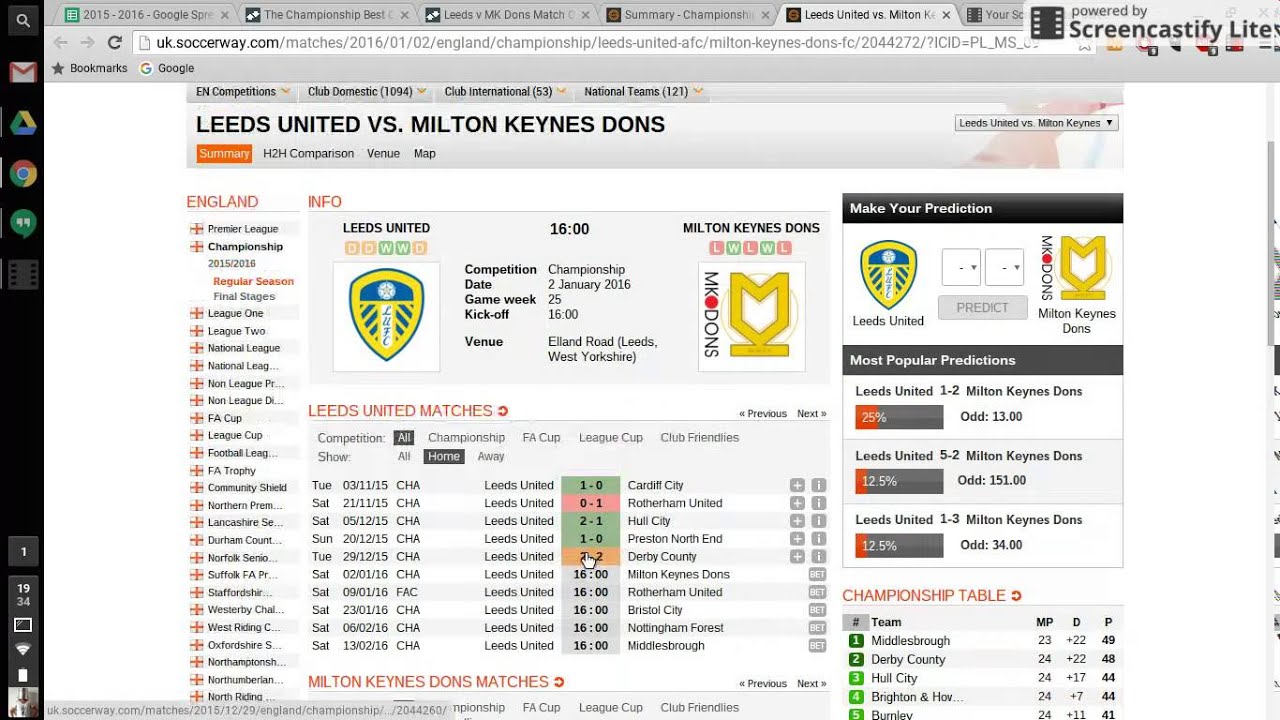
Task: Expand plus icon for Preston North End match
Action: click(797, 539)
